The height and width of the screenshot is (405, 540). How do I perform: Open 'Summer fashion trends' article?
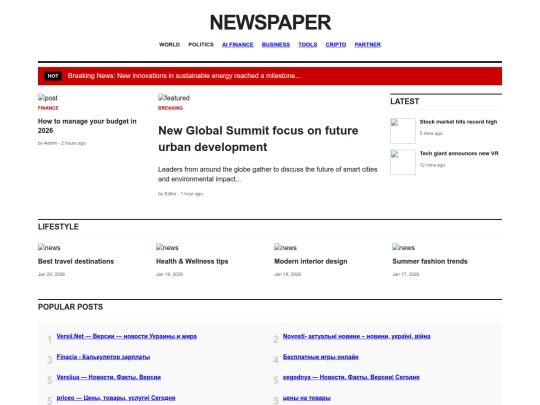tap(429, 261)
